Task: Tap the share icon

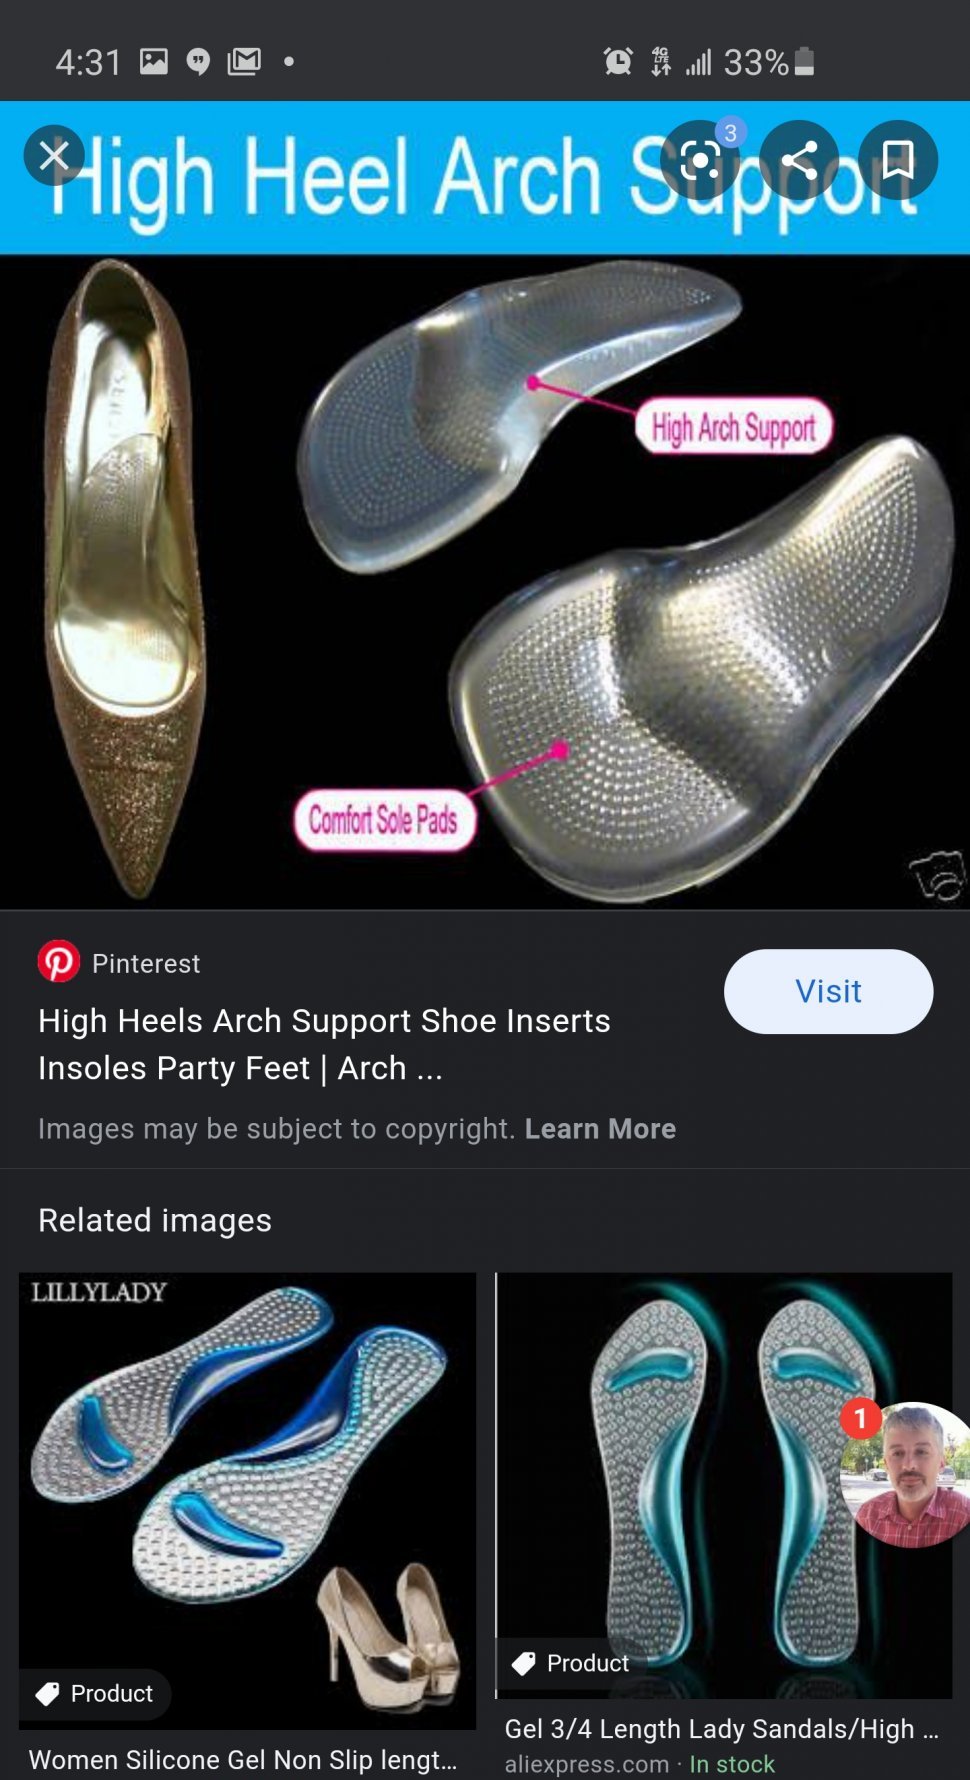Action: point(799,160)
